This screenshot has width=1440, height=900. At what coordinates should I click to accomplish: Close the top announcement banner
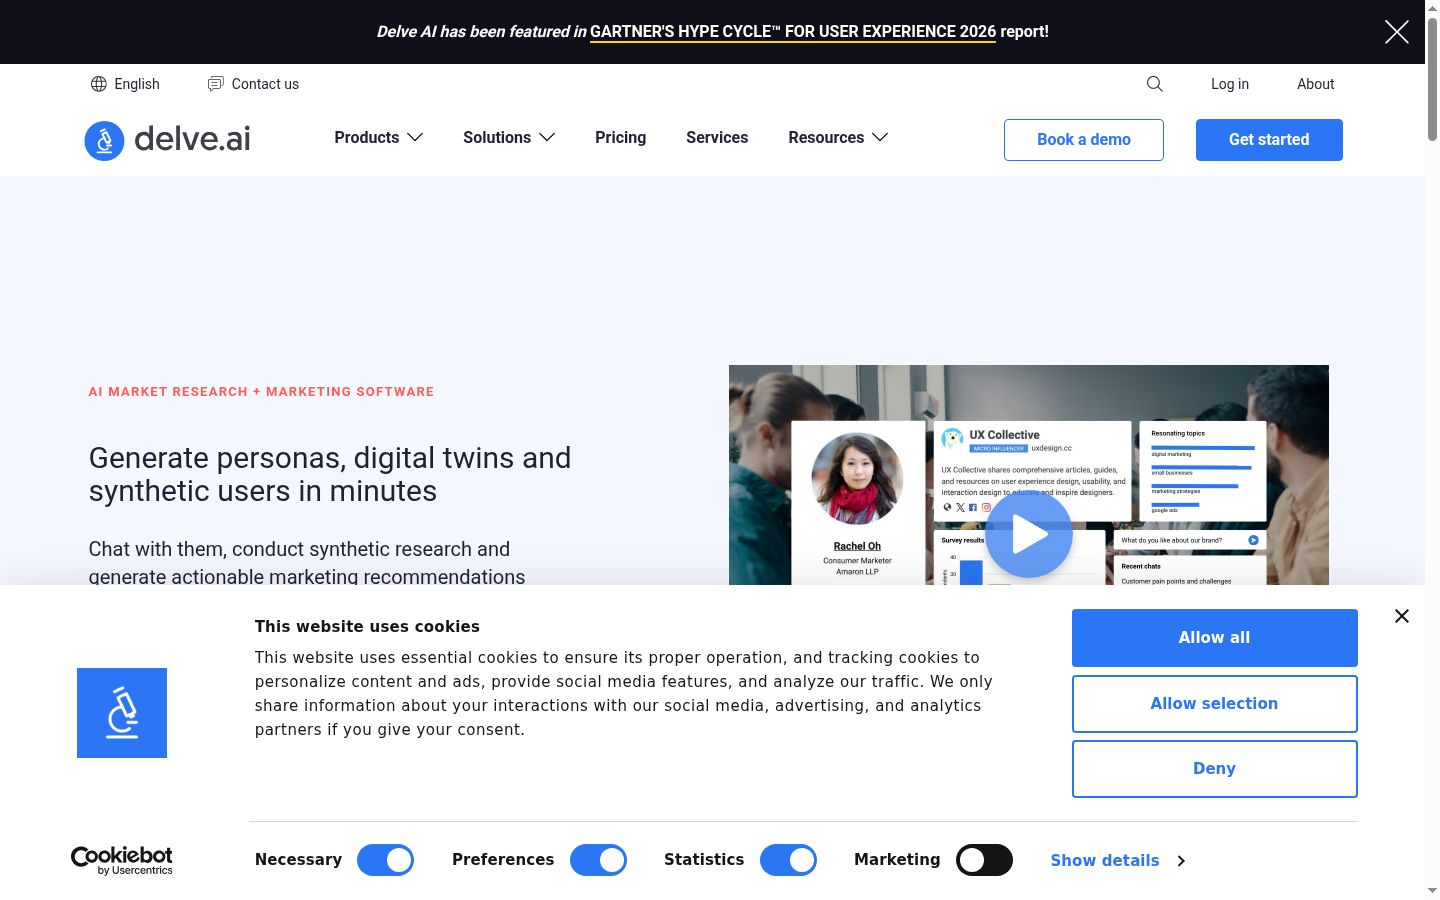pyautogui.click(x=1397, y=32)
